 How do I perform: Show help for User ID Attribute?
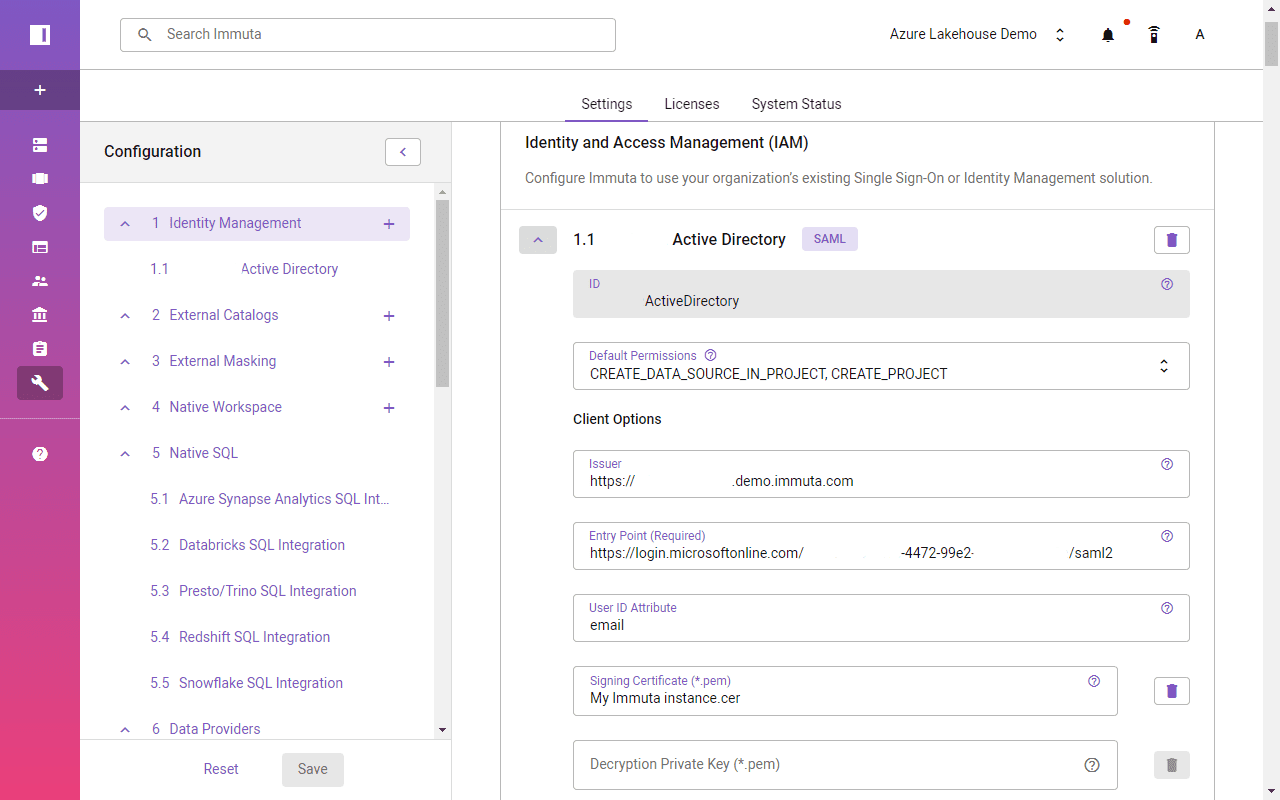pos(1167,608)
